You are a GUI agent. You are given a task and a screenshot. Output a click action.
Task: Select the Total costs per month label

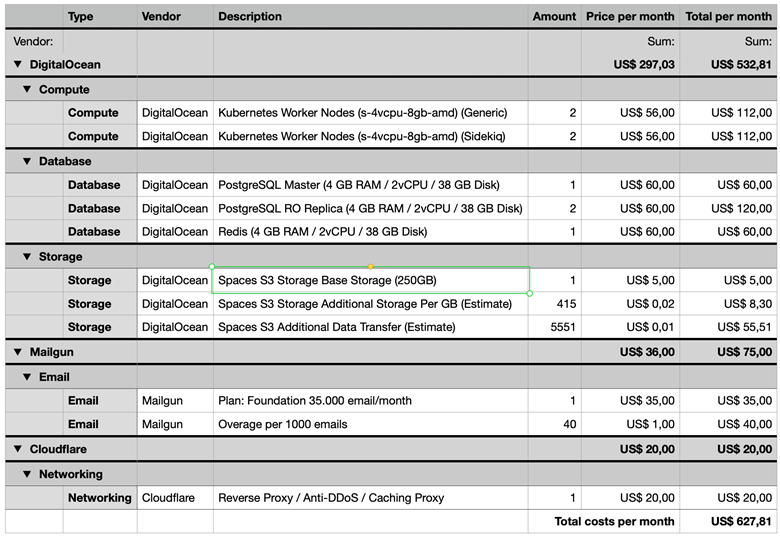coord(614,521)
